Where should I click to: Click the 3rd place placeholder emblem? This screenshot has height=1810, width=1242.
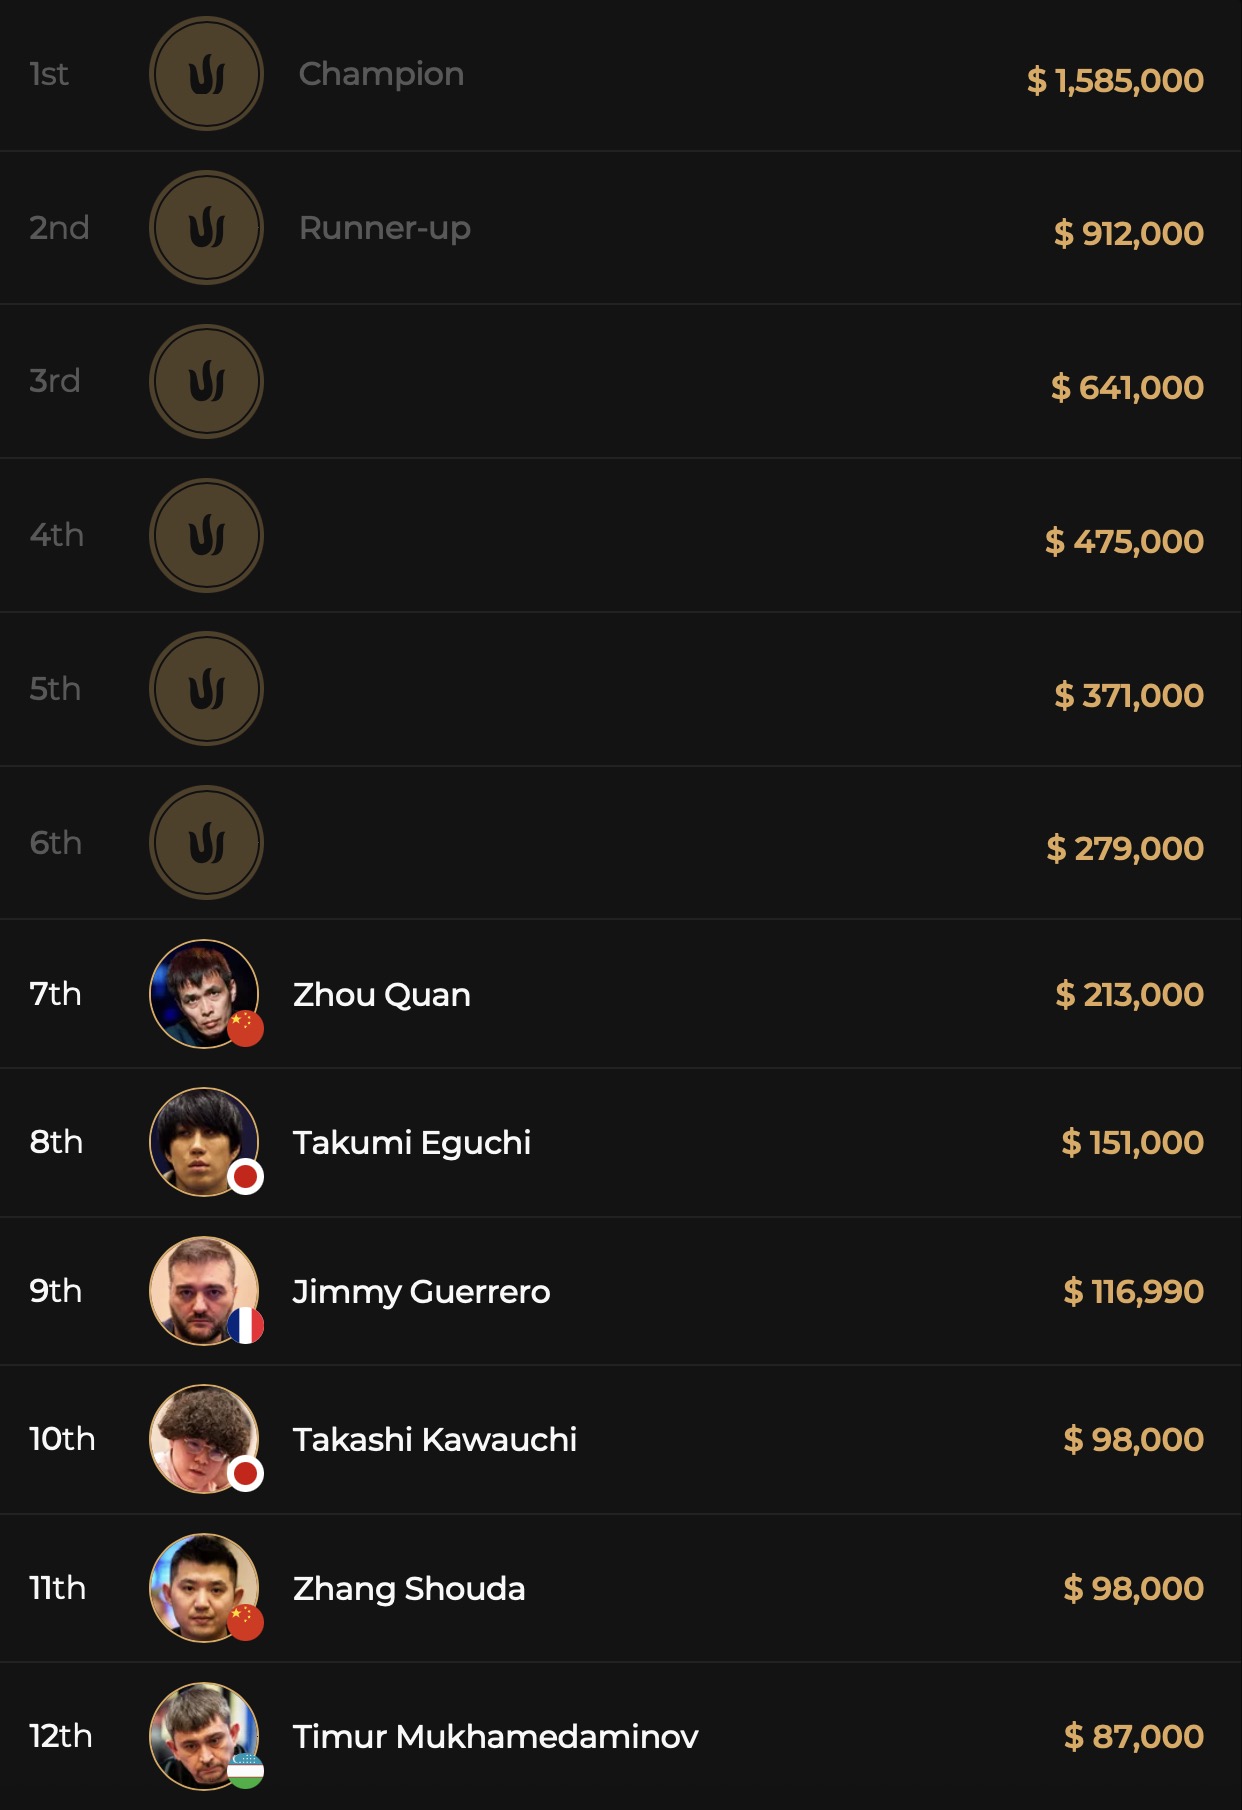[x=206, y=382]
